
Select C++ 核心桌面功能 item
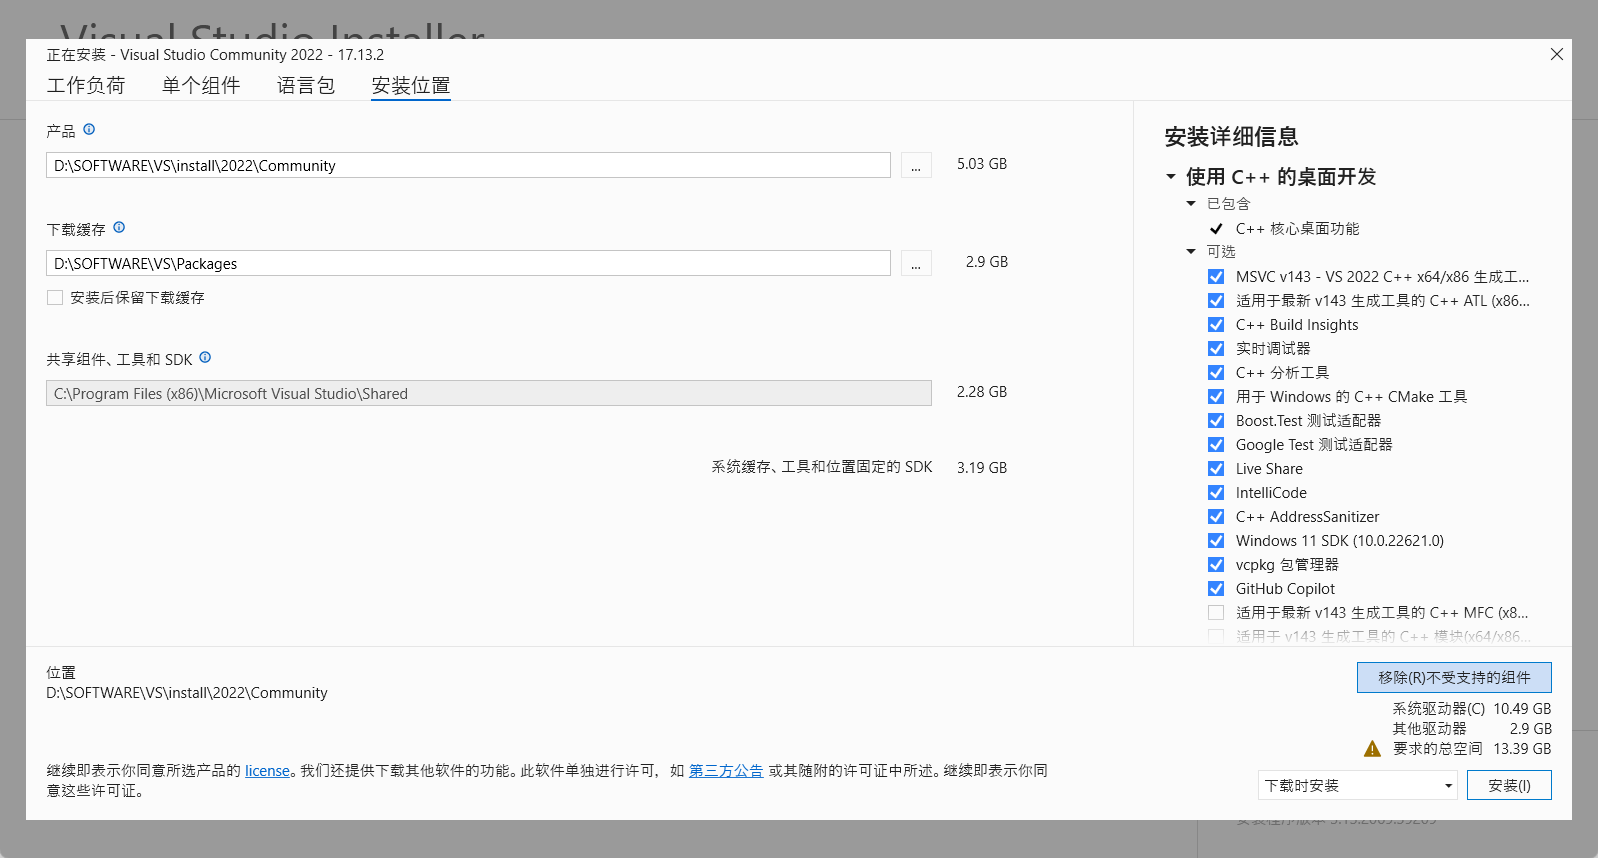1297,229
